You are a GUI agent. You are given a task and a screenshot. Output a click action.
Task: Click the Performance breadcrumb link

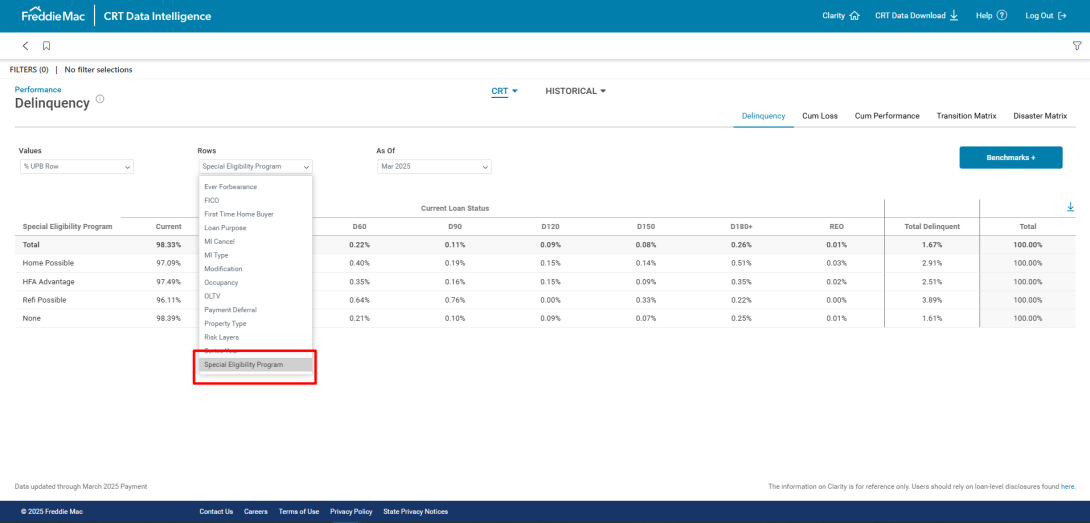[38, 90]
